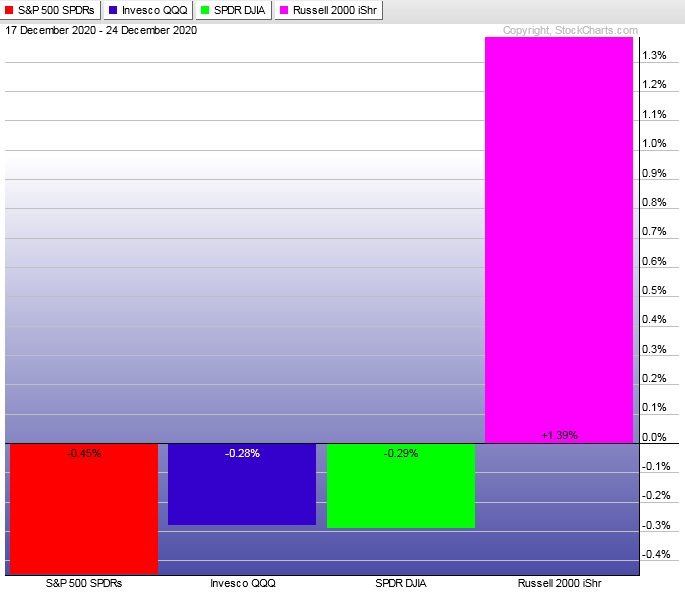Click the date range 17 December 2020 text
Image resolution: width=685 pixels, height=606 pixels.
[x=101, y=30]
